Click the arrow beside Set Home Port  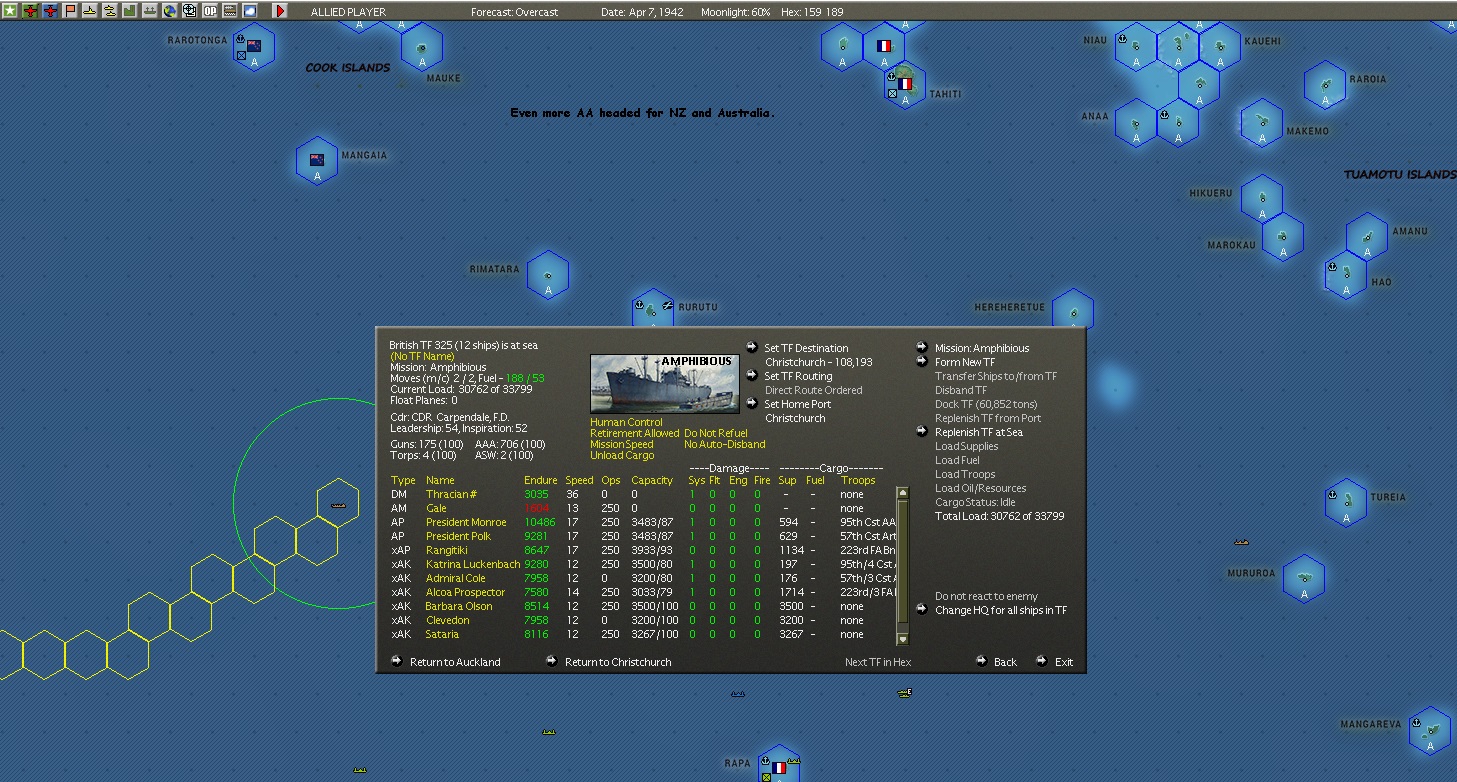752,404
